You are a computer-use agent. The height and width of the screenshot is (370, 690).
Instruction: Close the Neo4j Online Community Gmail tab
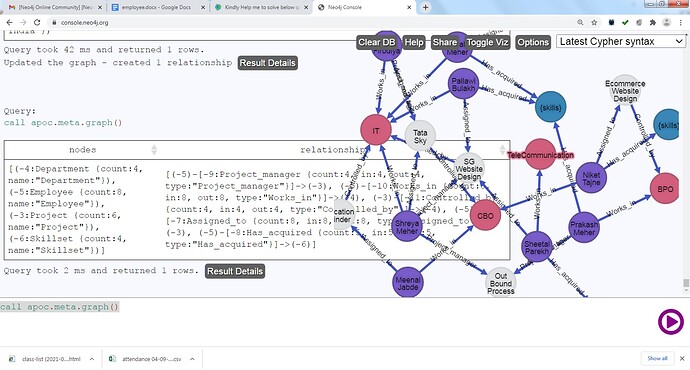coord(100,7)
